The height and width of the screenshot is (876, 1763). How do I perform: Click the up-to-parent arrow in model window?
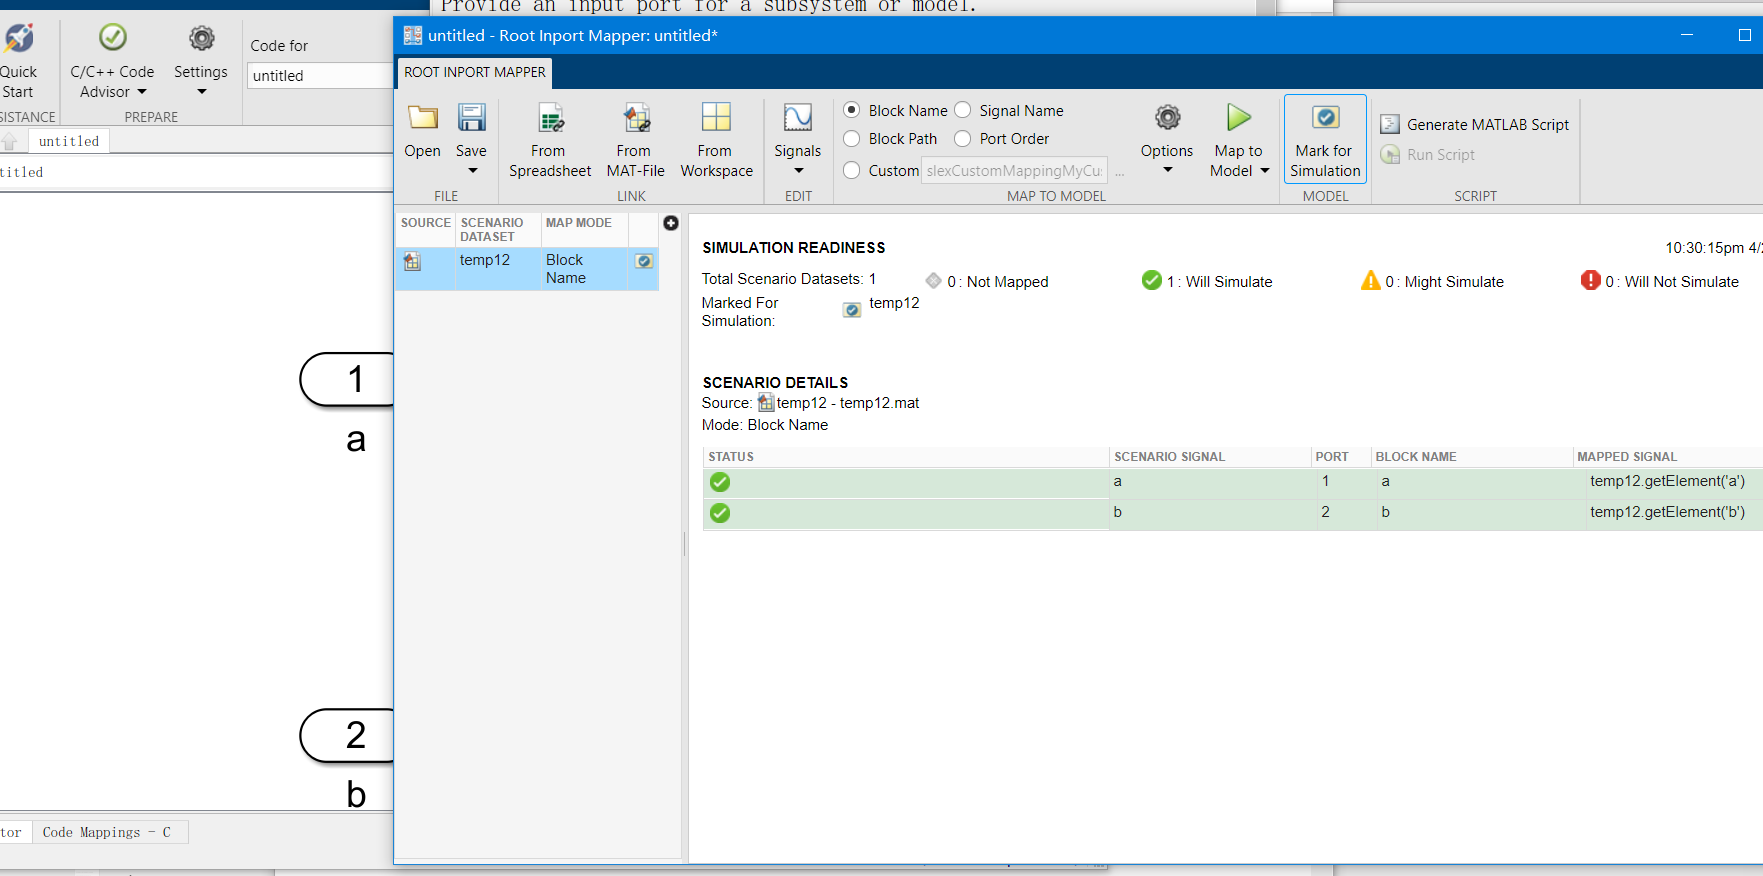[10, 142]
